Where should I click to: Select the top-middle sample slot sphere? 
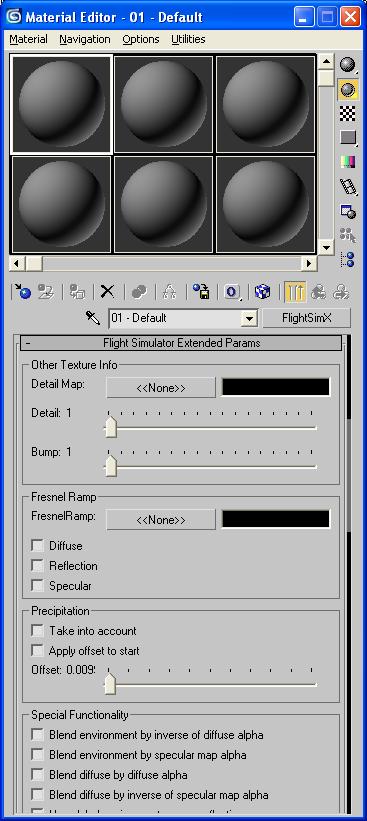[163, 104]
